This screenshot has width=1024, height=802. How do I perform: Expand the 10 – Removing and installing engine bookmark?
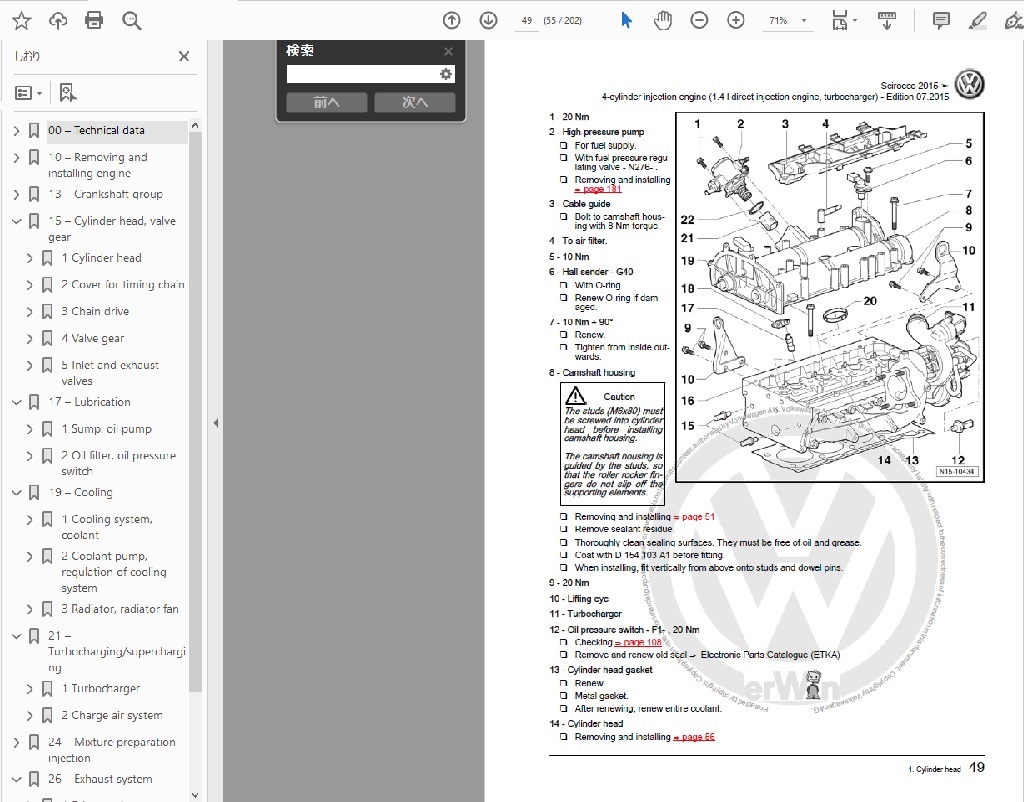coord(16,157)
